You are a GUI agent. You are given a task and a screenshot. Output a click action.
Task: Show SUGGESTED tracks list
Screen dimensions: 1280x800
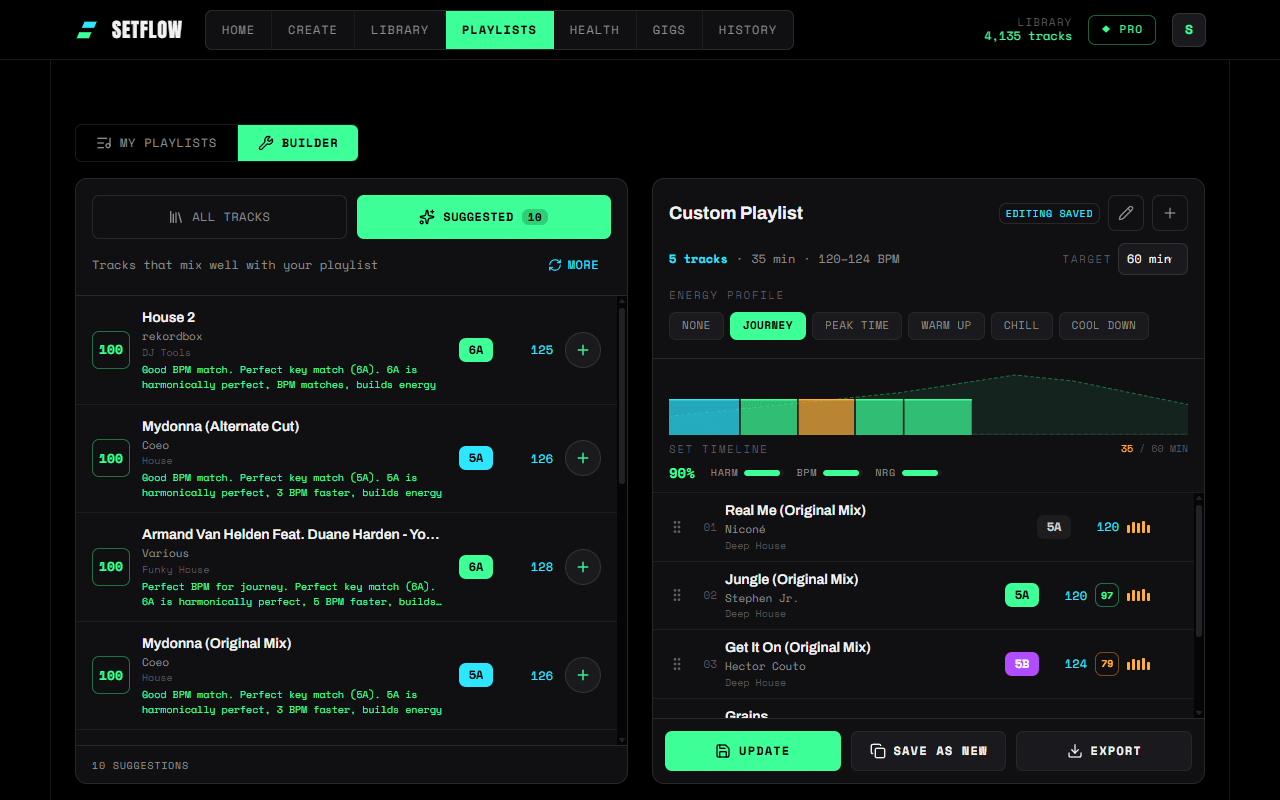tap(484, 217)
